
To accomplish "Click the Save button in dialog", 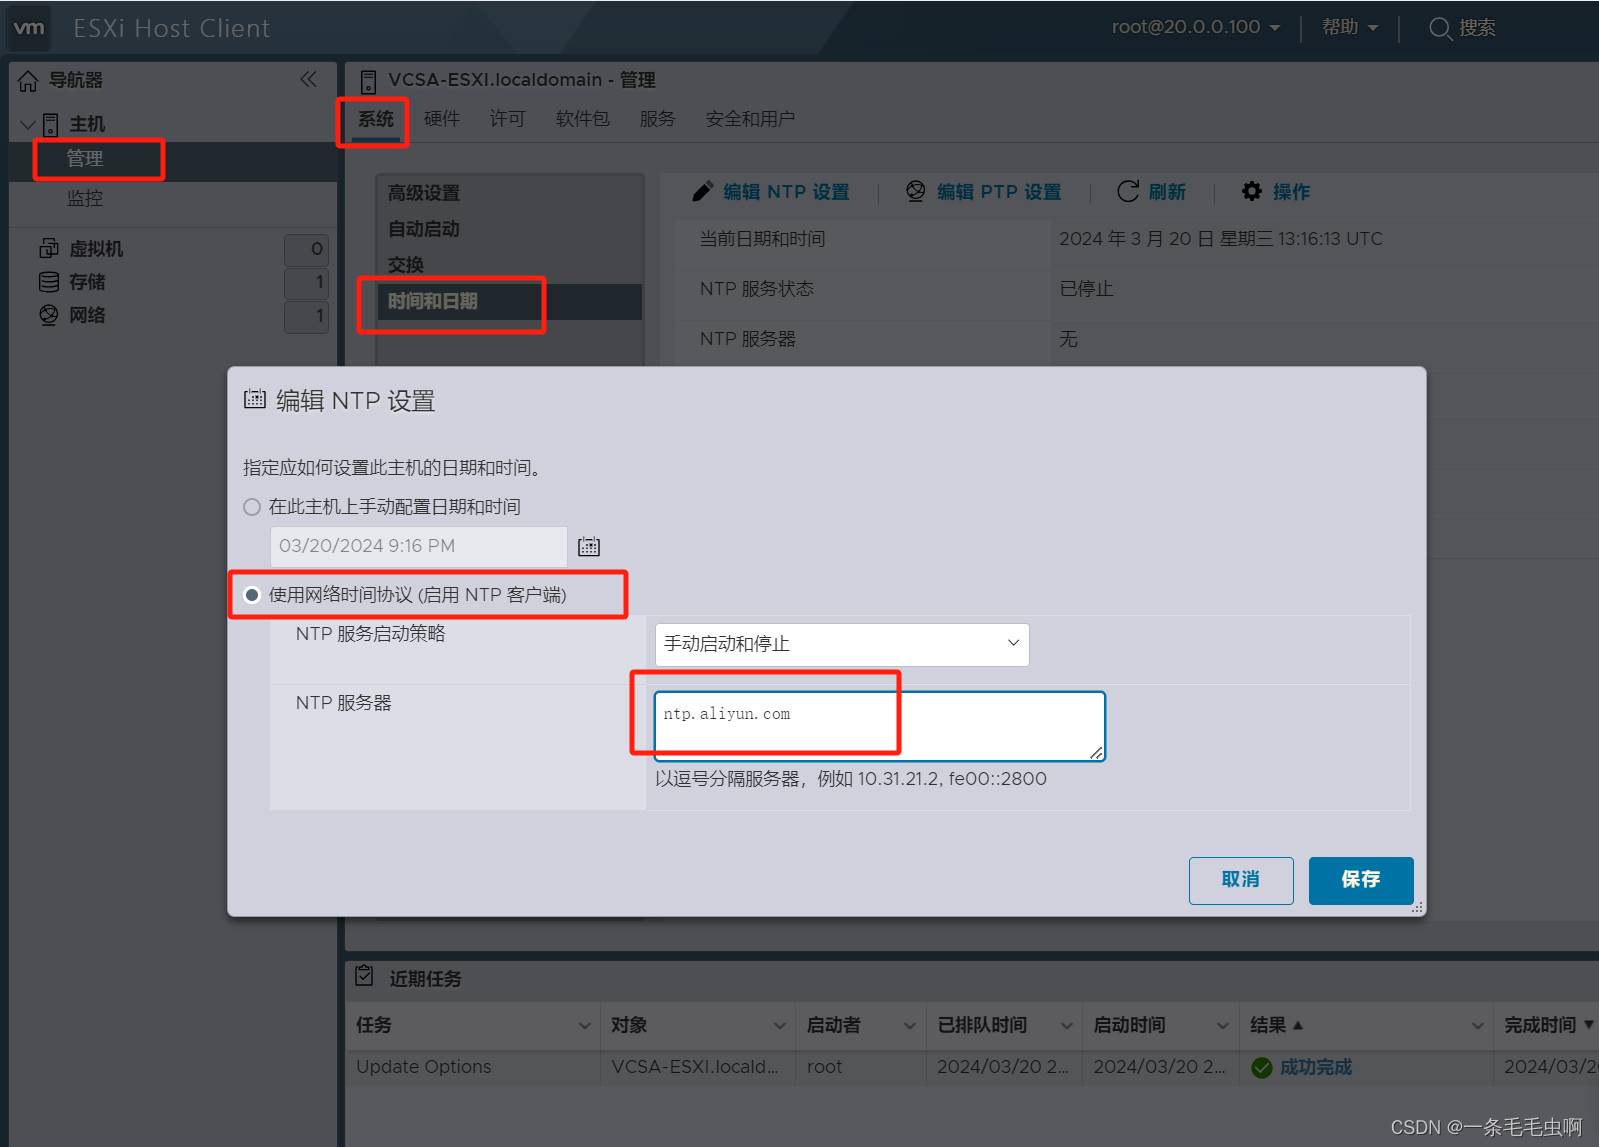I will (1360, 880).
